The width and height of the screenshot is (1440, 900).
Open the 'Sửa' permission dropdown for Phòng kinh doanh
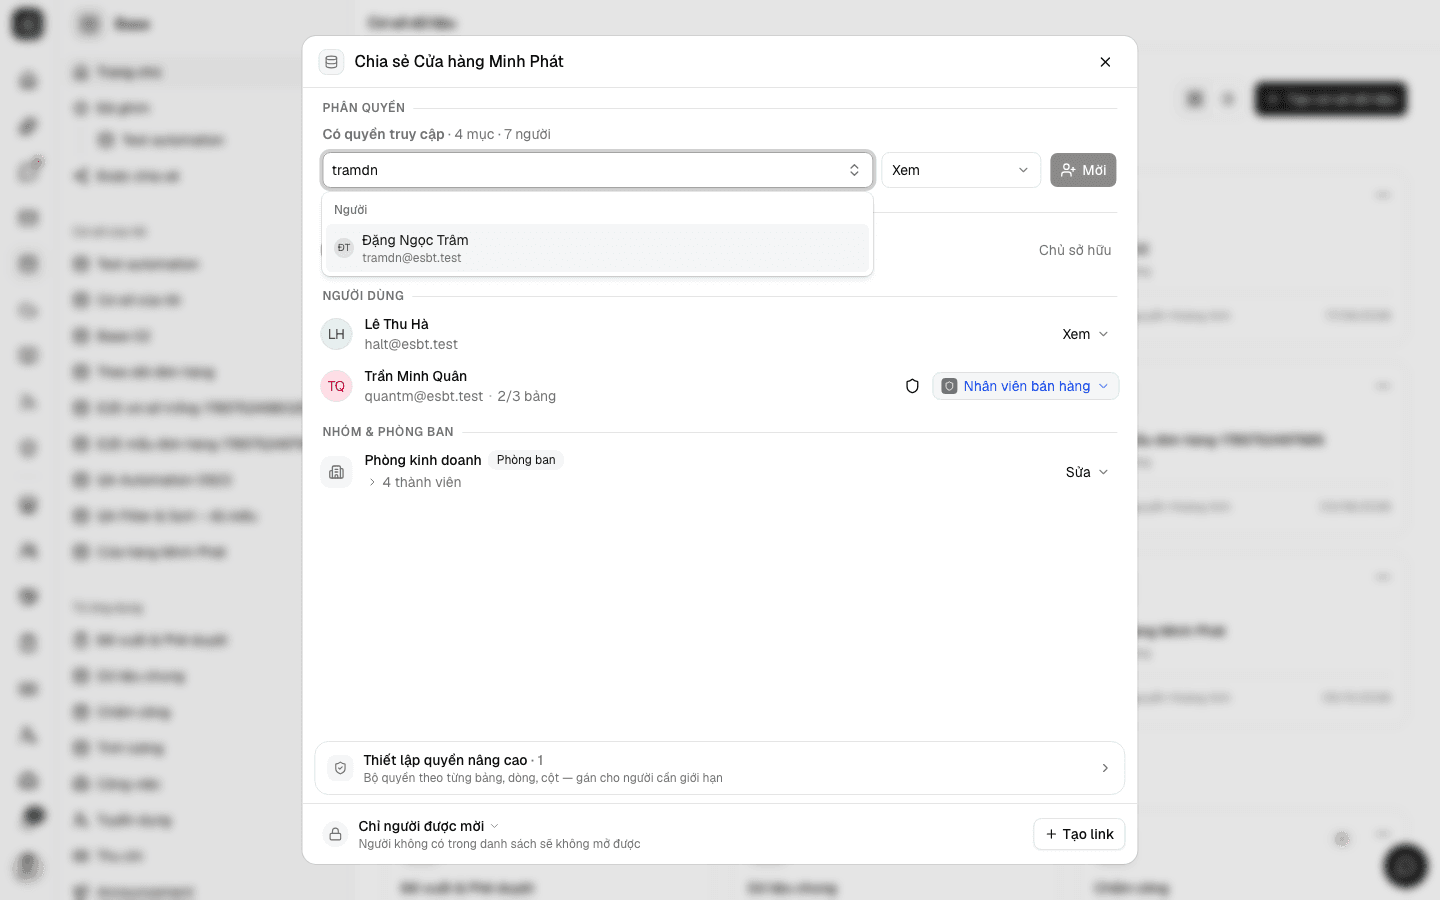pos(1087,472)
